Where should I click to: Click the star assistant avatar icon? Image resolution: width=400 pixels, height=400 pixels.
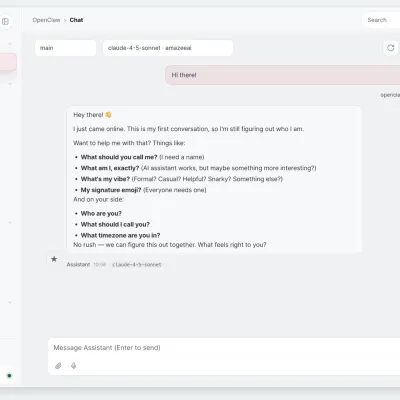(54, 259)
